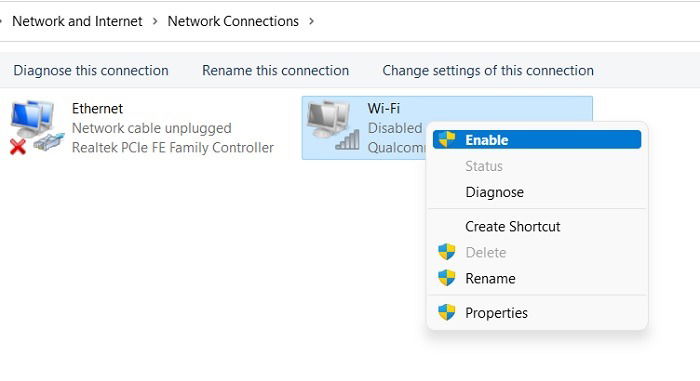Screen dimensions: 700x381
Task: Select the Ethernet adapter icon
Action: [x=37, y=127]
